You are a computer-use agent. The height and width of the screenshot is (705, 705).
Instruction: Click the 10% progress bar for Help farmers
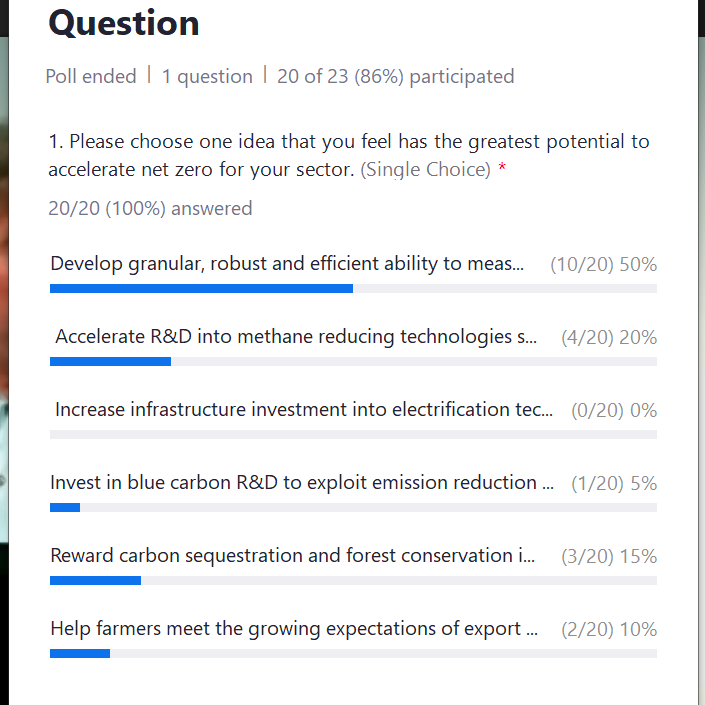click(353, 653)
